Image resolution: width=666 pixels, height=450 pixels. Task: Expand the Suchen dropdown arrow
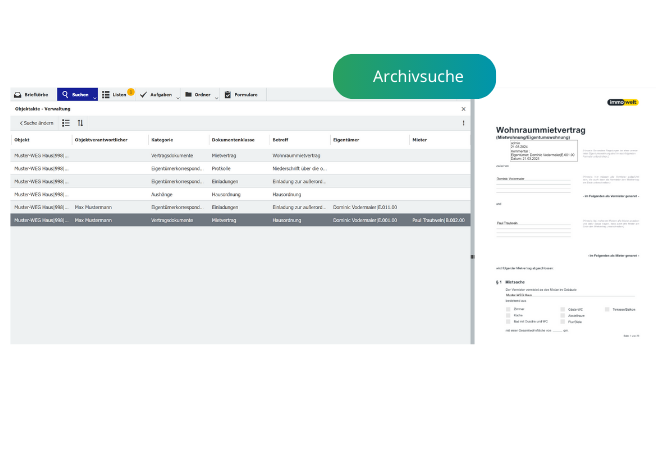tap(95, 98)
